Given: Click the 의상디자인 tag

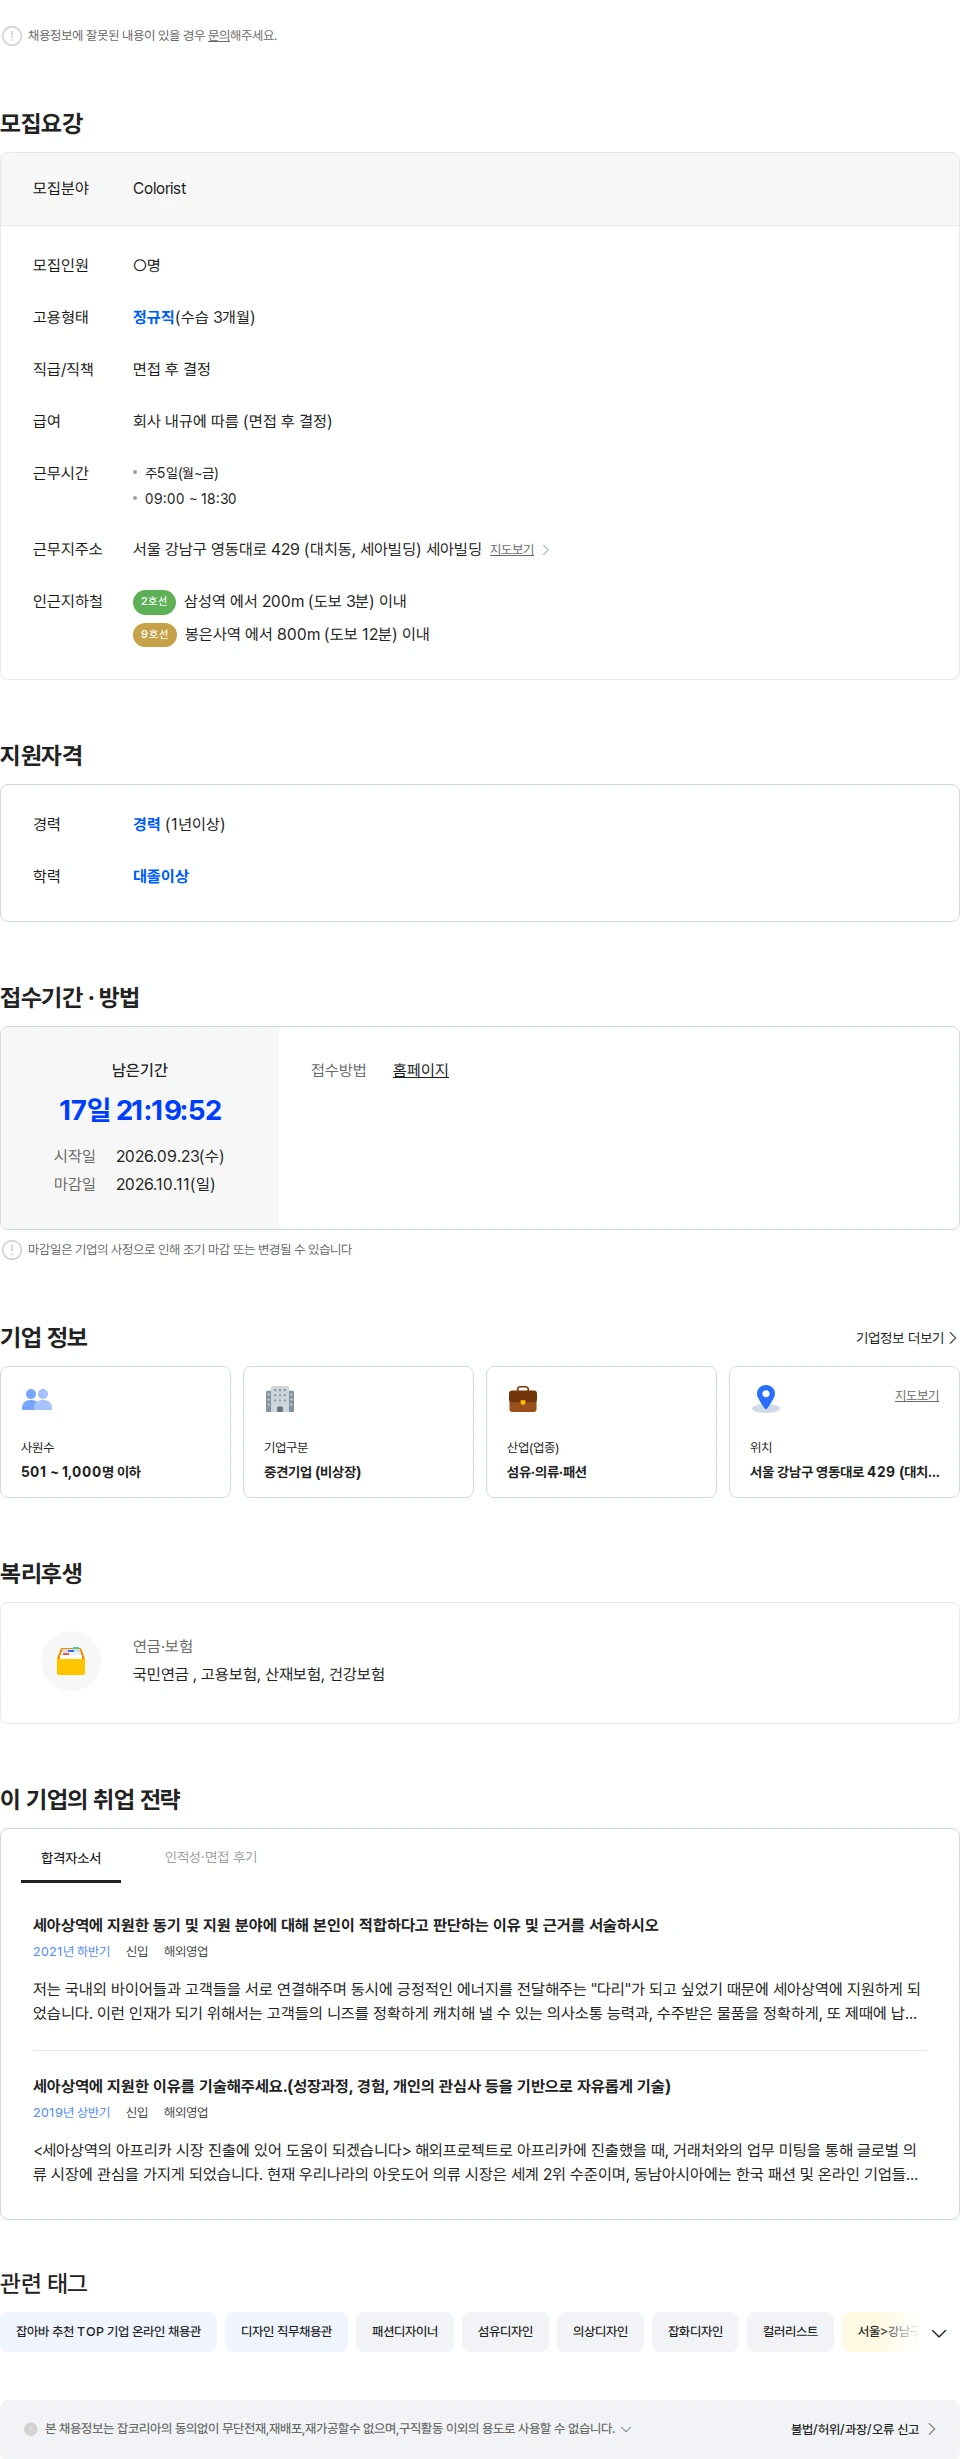Looking at the screenshot, I should [x=600, y=2331].
